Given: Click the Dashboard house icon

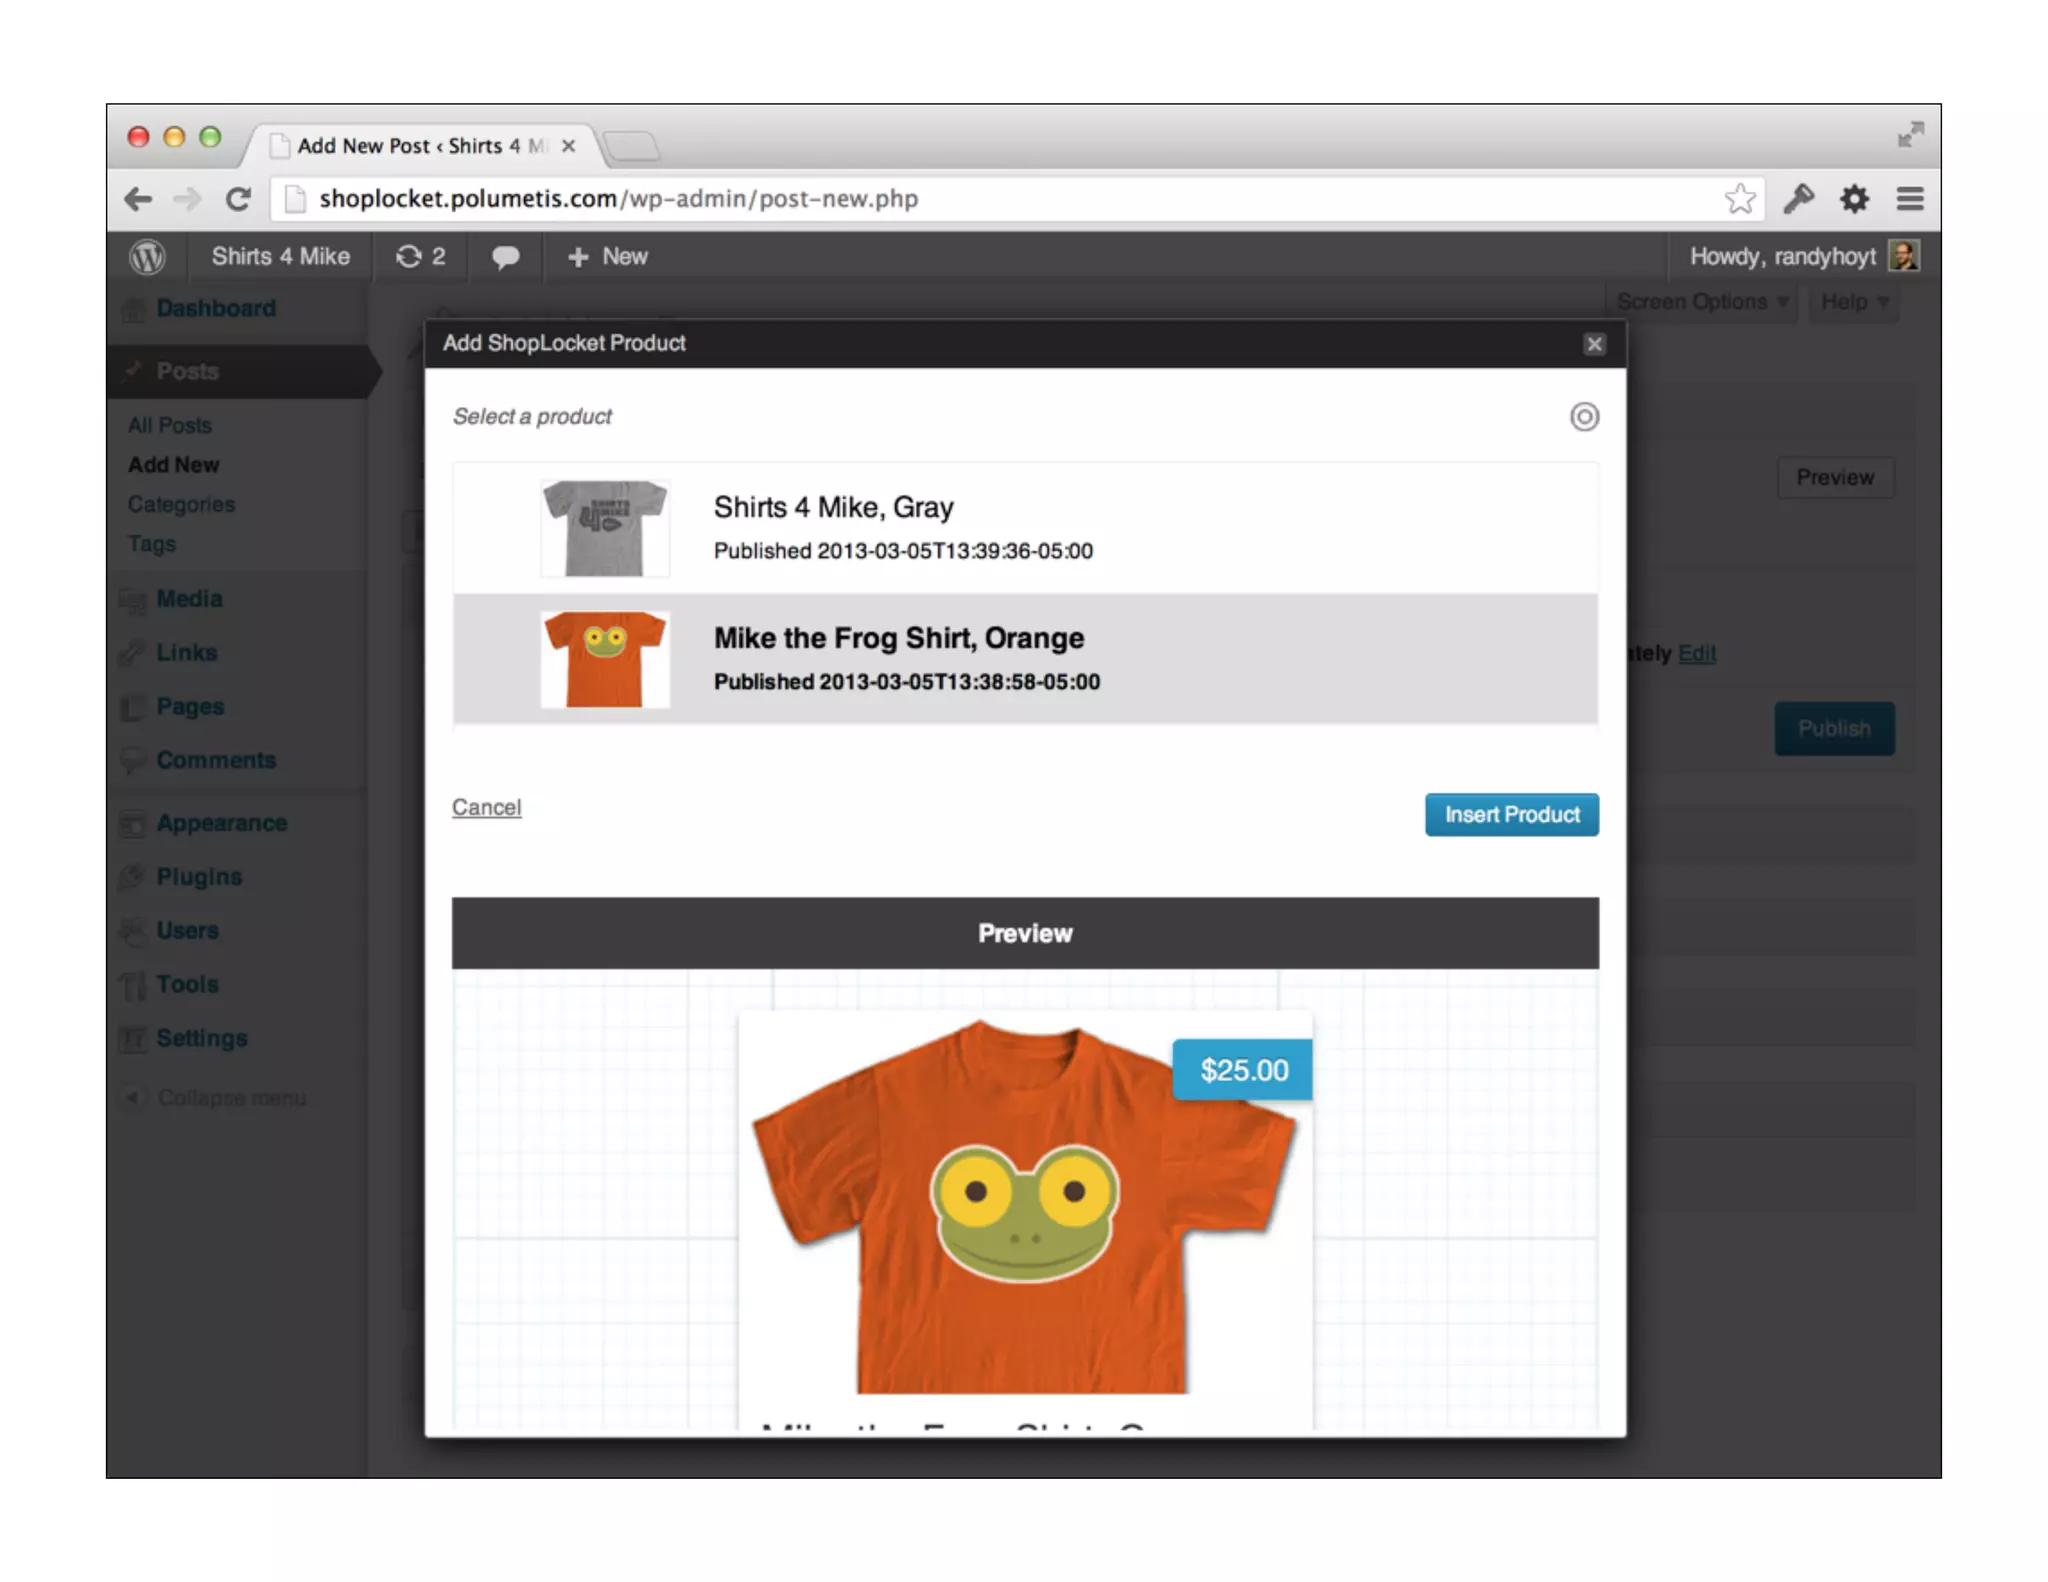Looking at the screenshot, I should [x=133, y=309].
